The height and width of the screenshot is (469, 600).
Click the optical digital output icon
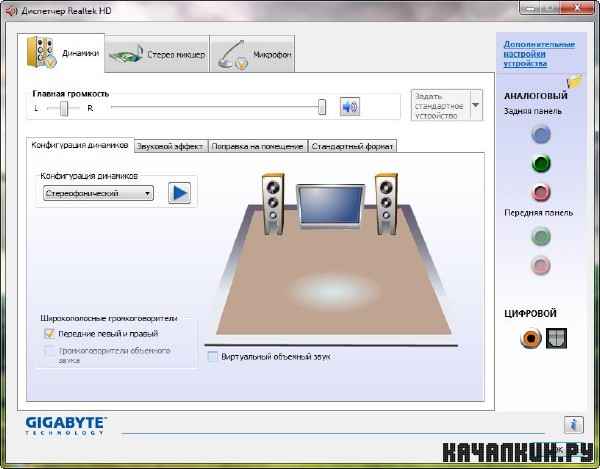556,338
